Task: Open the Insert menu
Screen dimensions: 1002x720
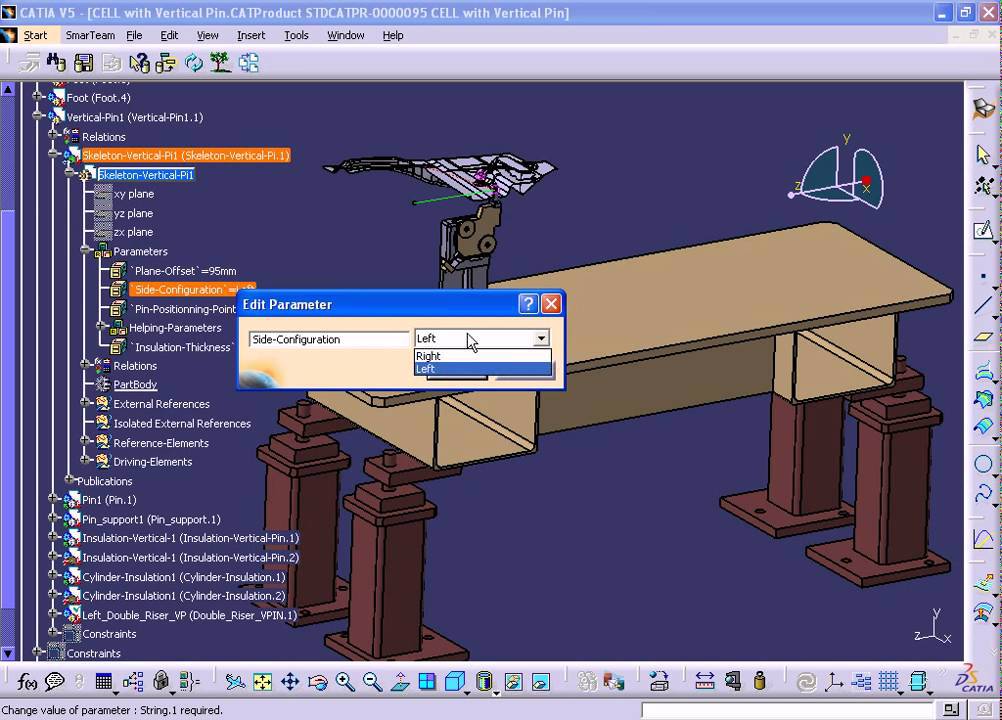Action: coord(250,35)
